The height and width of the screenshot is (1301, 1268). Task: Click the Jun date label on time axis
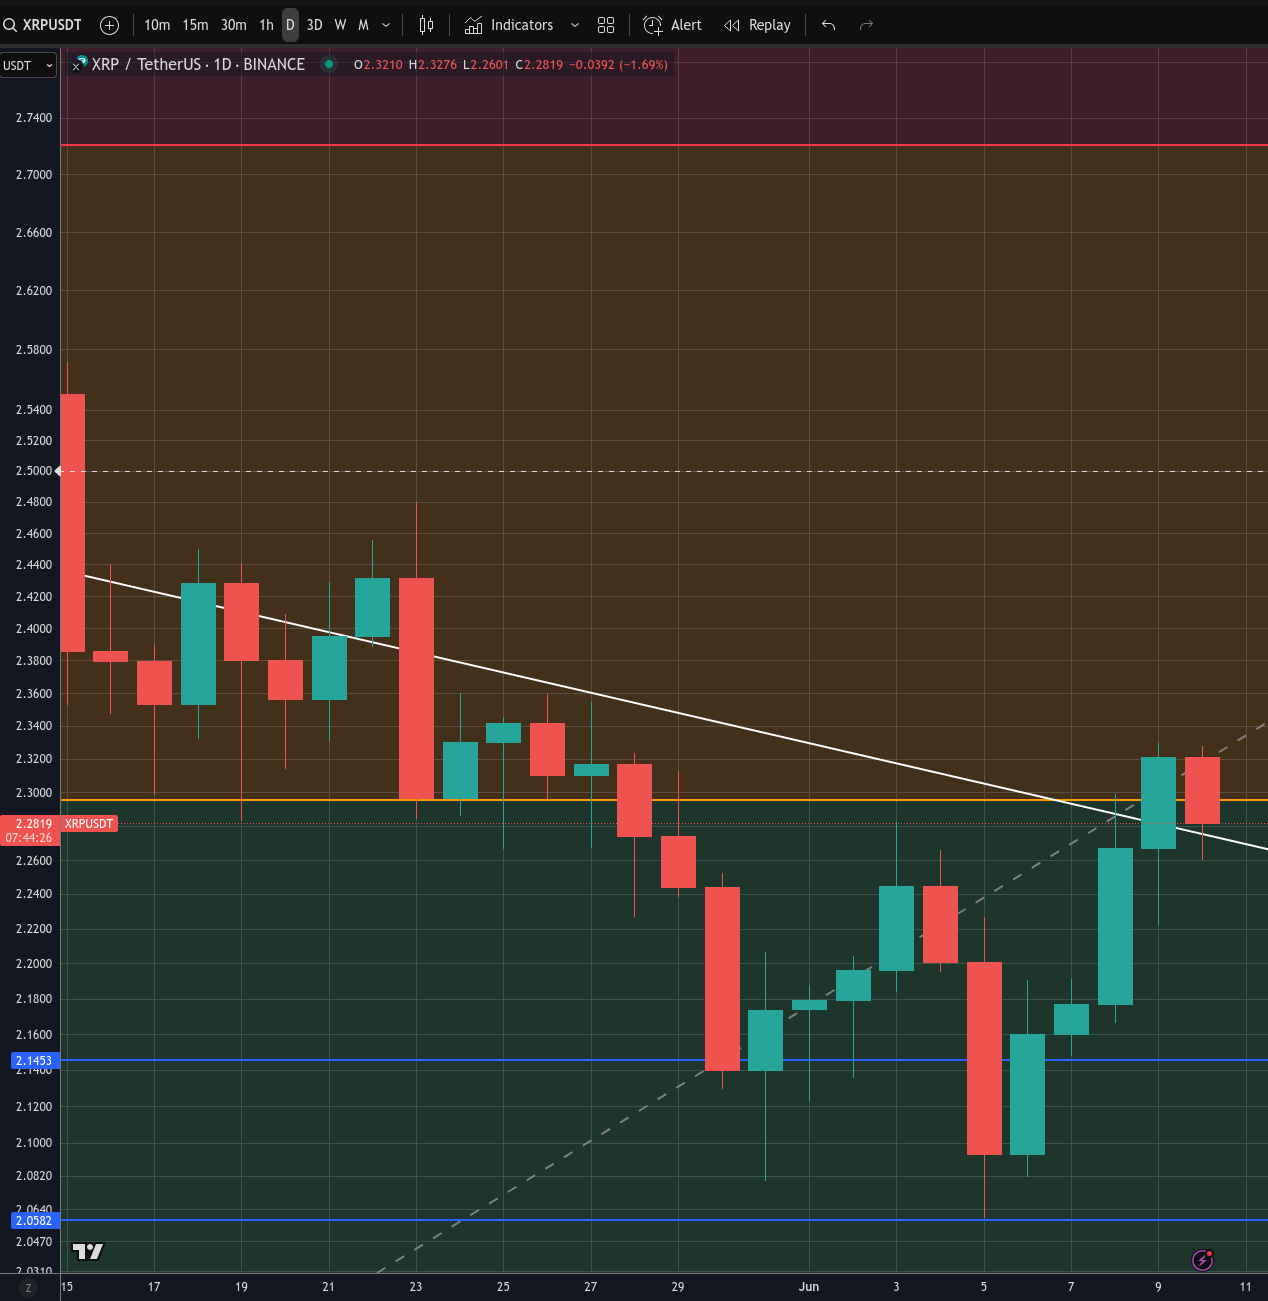click(809, 1287)
